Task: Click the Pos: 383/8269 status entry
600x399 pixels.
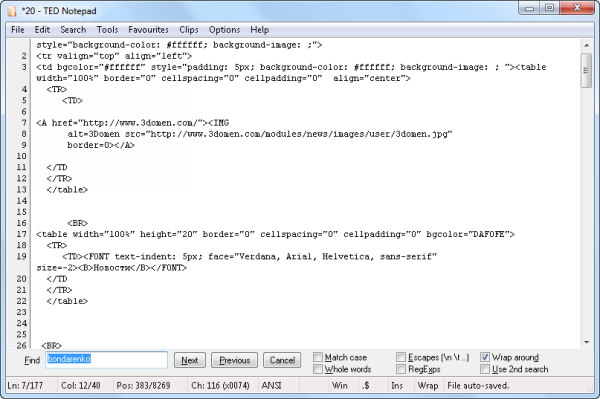Action: (x=143, y=386)
